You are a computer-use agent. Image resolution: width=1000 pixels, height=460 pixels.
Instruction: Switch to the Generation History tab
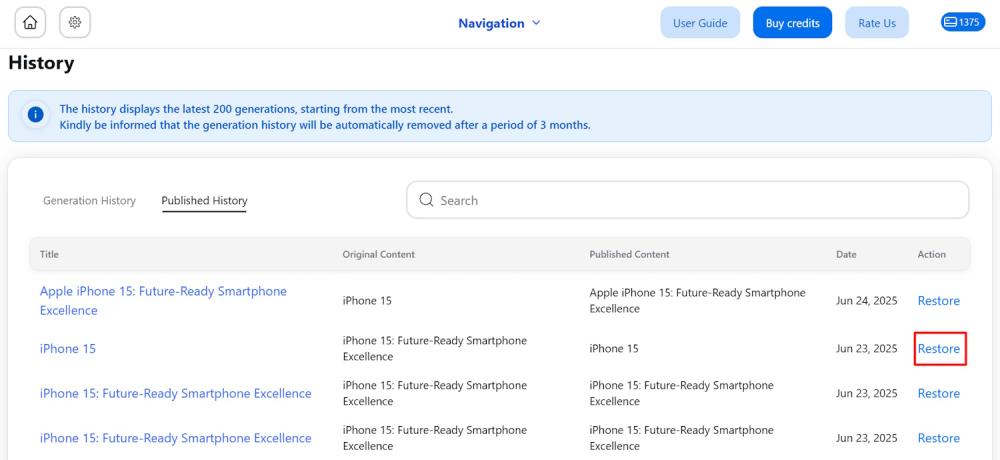click(89, 200)
